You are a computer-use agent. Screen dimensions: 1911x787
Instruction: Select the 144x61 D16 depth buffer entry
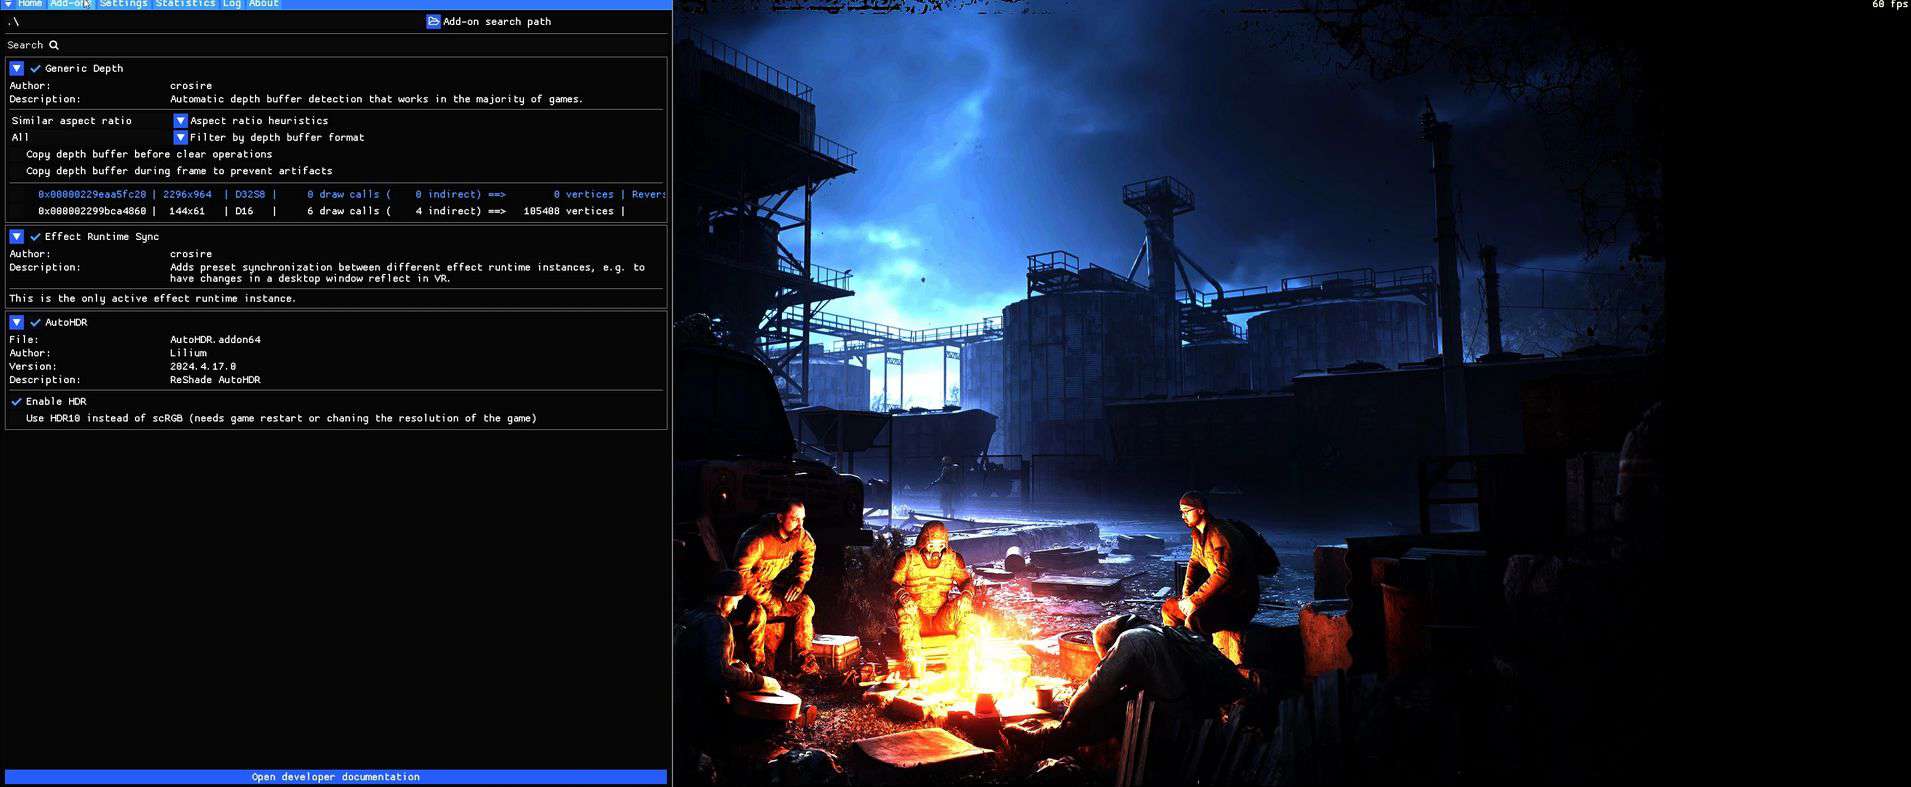pos(330,212)
